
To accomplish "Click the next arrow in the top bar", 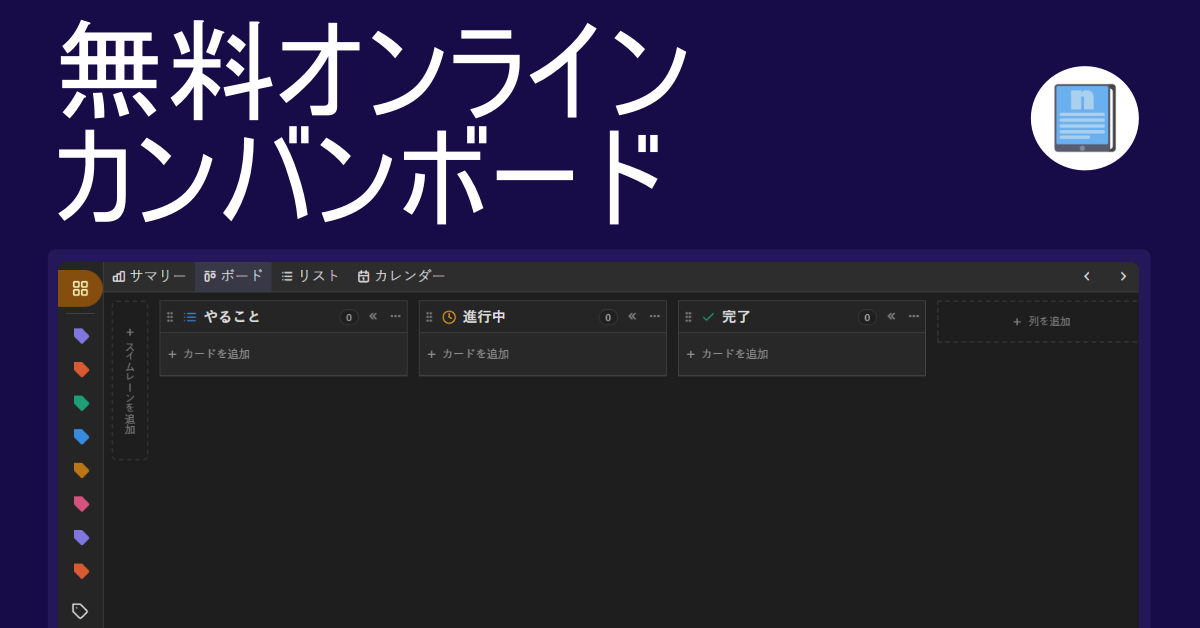I will [1123, 276].
